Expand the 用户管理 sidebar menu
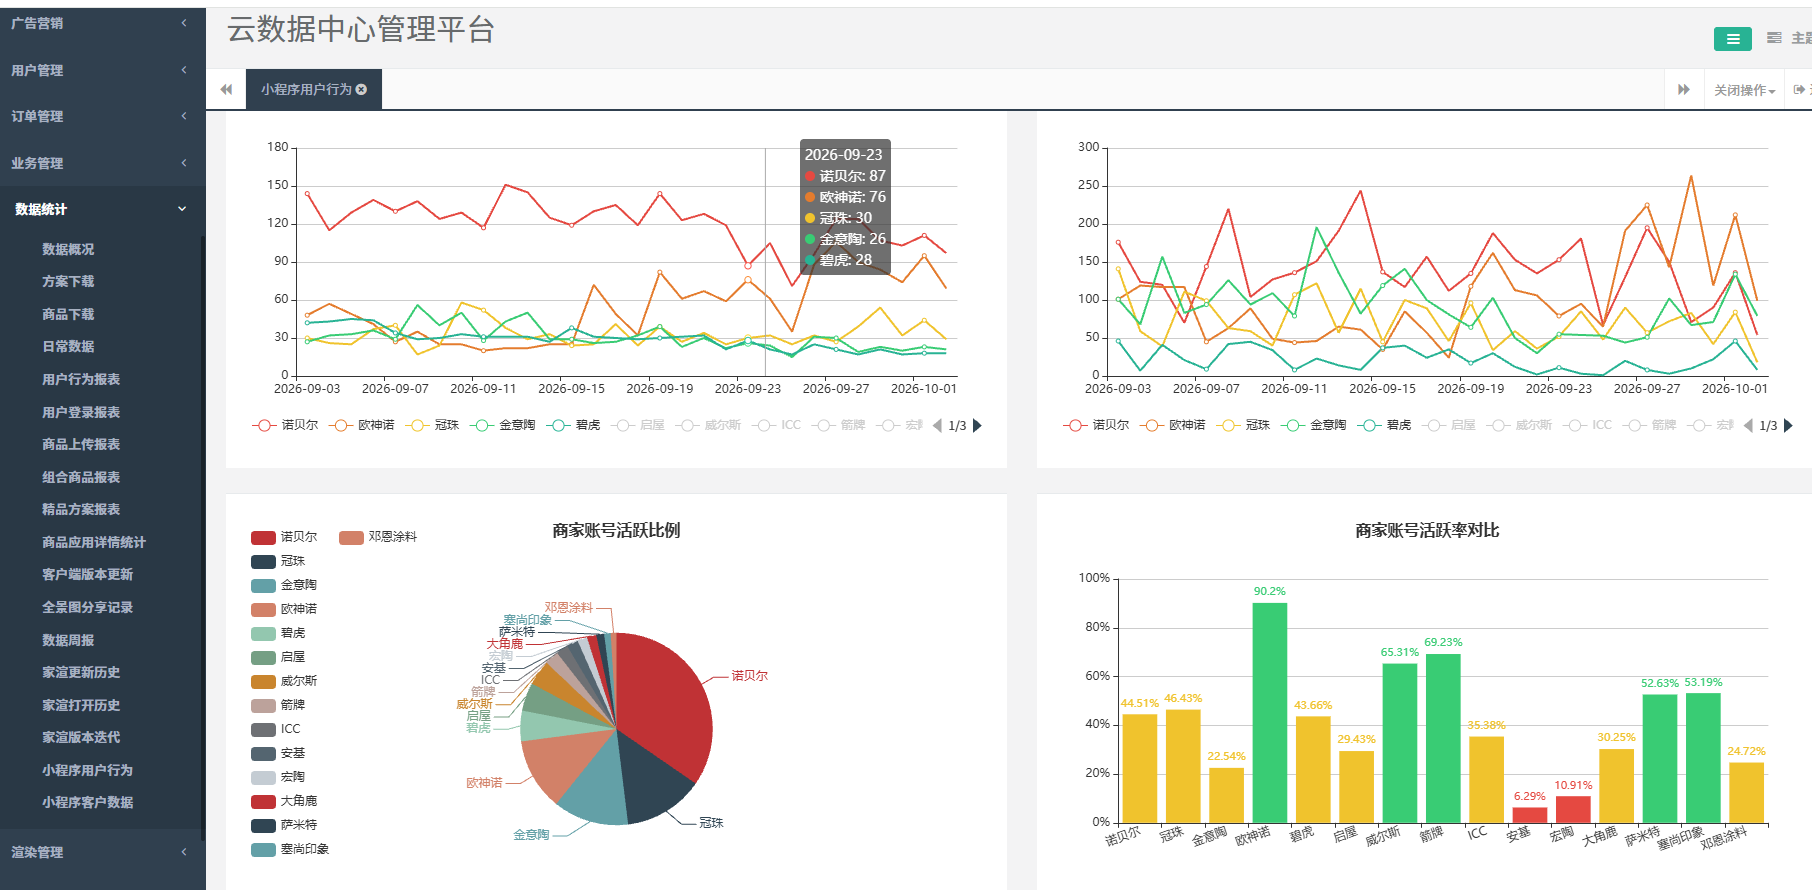The width and height of the screenshot is (1812, 890). click(x=102, y=70)
